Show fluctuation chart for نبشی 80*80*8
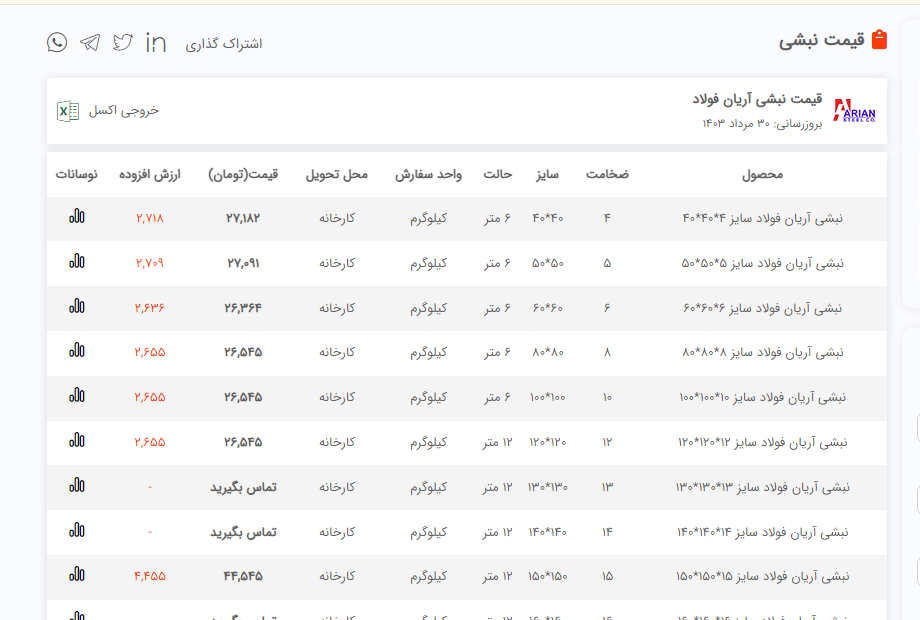The width and height of the screenshot is (920, 620). [x=77, y=350]
